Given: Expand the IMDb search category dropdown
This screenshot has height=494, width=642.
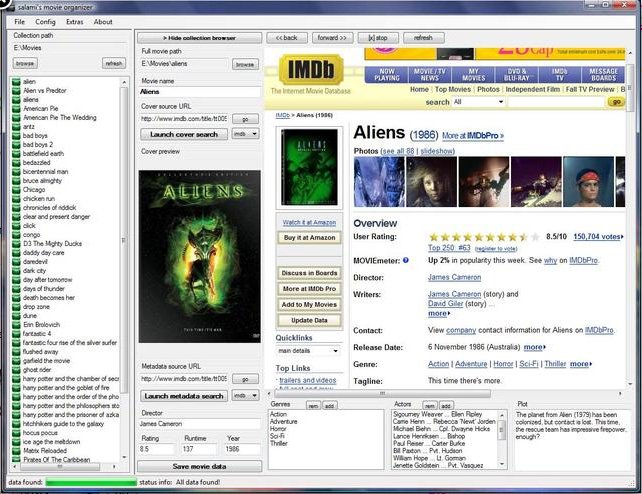Looking at the screenshot, I should (478, 102).
